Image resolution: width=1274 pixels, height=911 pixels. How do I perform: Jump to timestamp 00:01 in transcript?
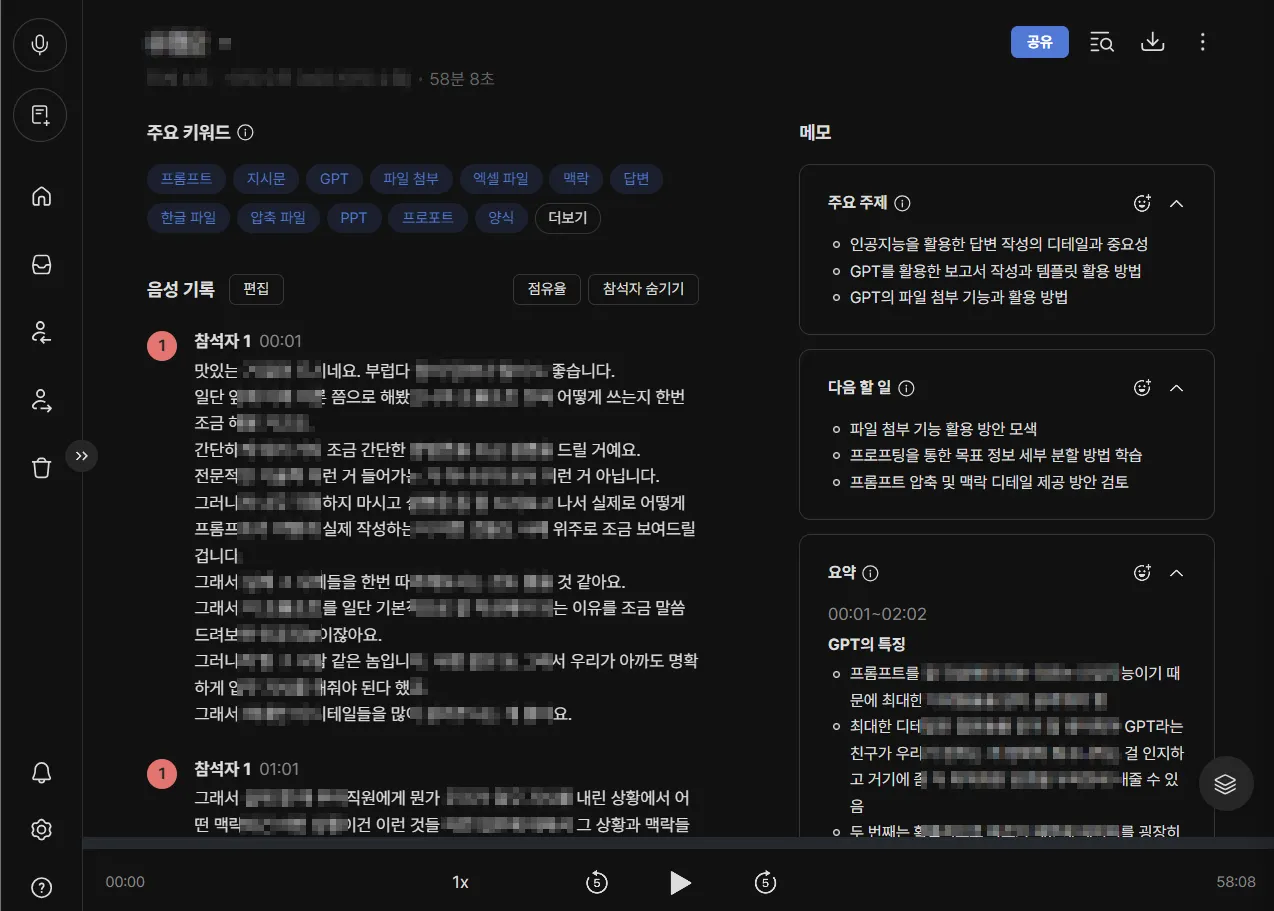tap(280, 341)
